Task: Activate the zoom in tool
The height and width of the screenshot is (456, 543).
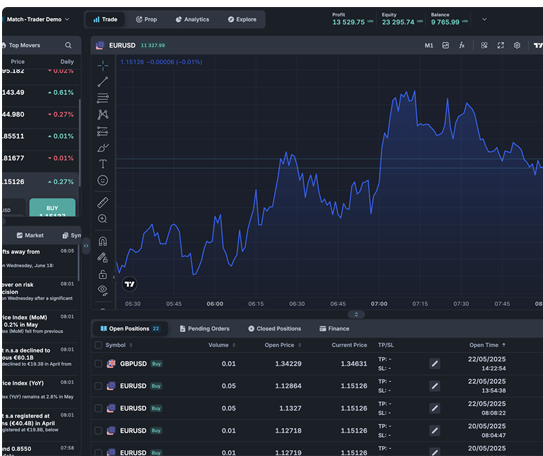Action: click(x=103, y=219)
